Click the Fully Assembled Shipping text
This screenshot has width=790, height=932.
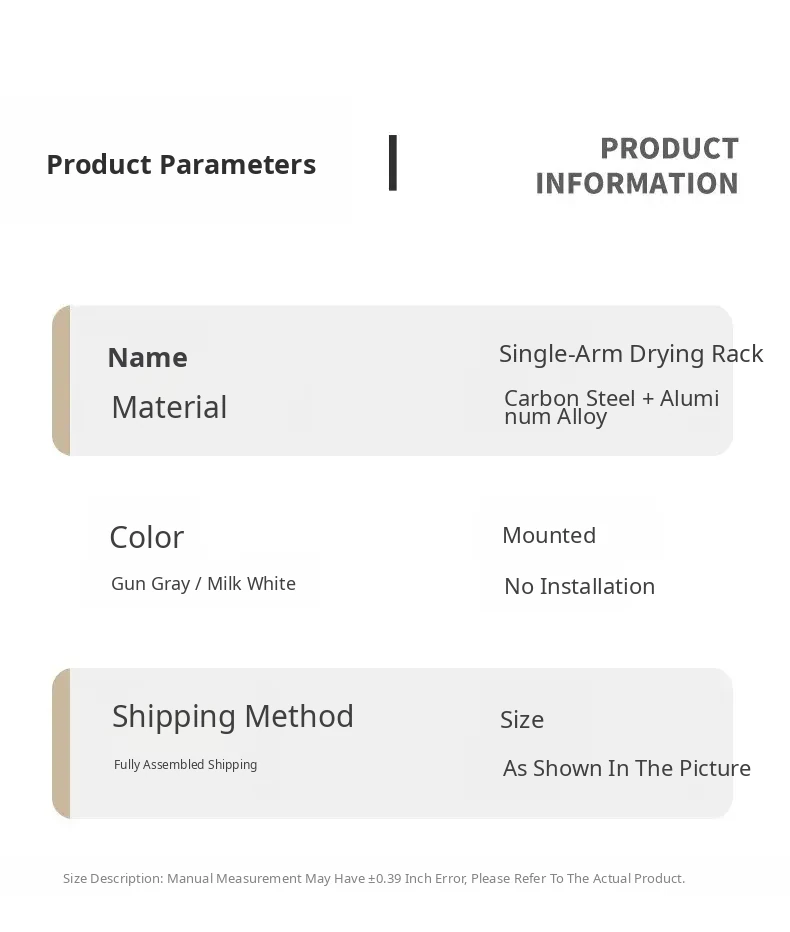[185, 765]
